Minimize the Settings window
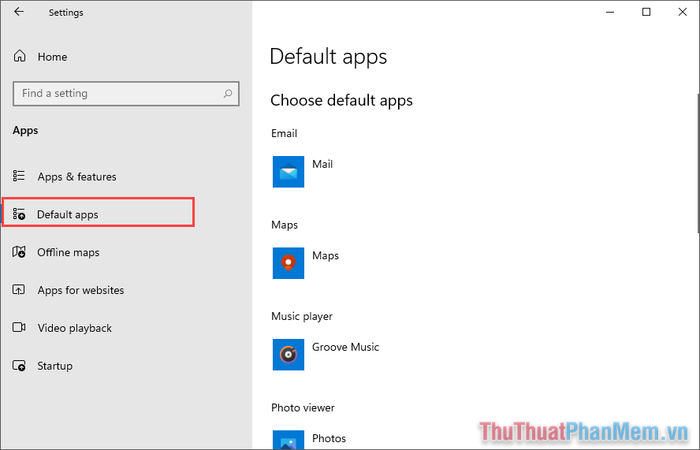Image resolution: width=700 pixels, height=450 pixels. [x=610, y=12]
